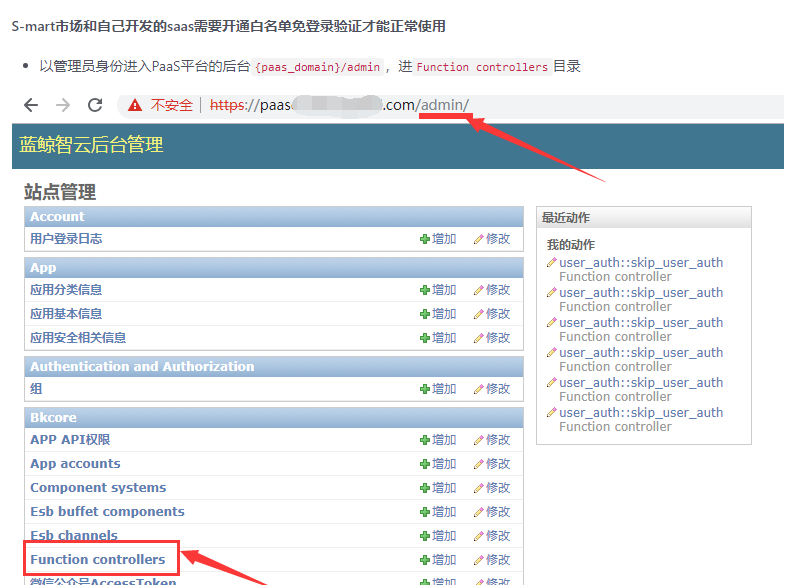Open Authentication and Authorization section header
This screenshot has height=585, width=797.
274,366
